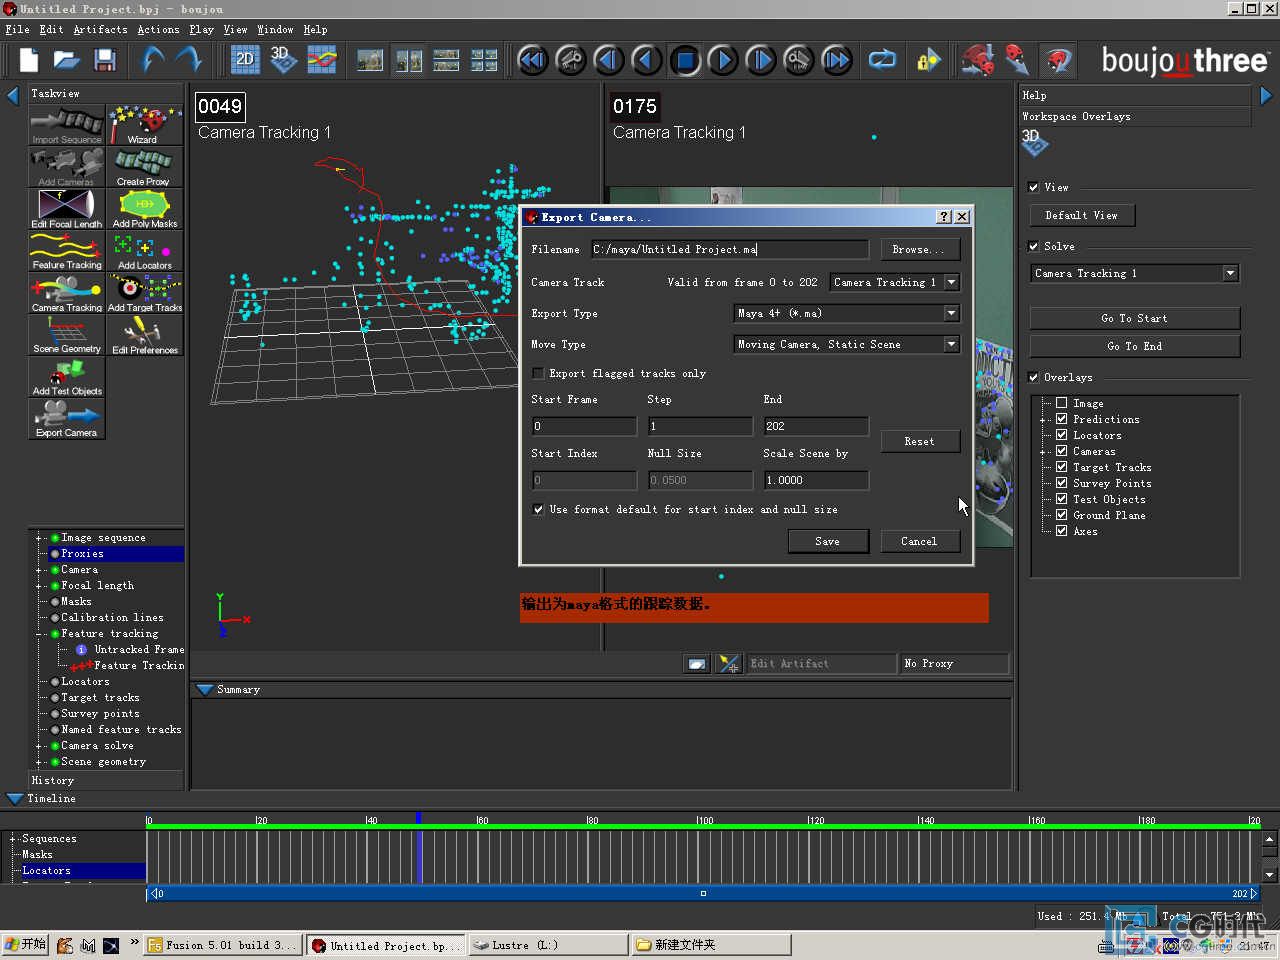Click the lock padlock toolbar icon
This screenshot has height=960, width=1280.
click(928, 60)
